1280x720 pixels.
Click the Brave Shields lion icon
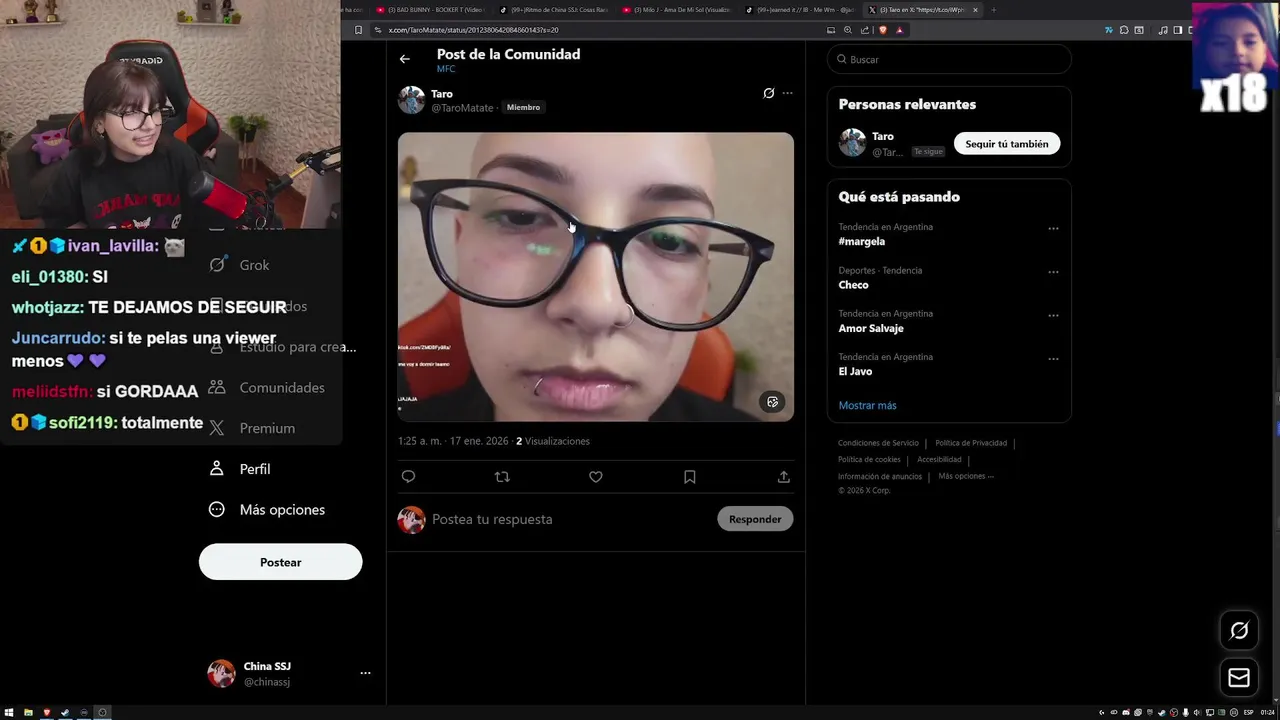click(884, 30)
